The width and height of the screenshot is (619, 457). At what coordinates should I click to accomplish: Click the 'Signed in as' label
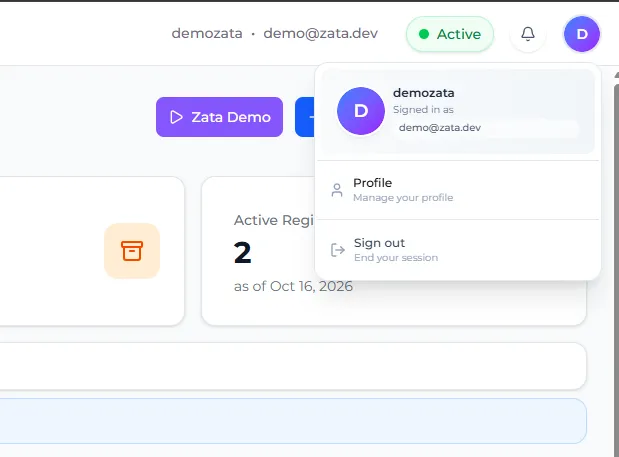[423, 110]
